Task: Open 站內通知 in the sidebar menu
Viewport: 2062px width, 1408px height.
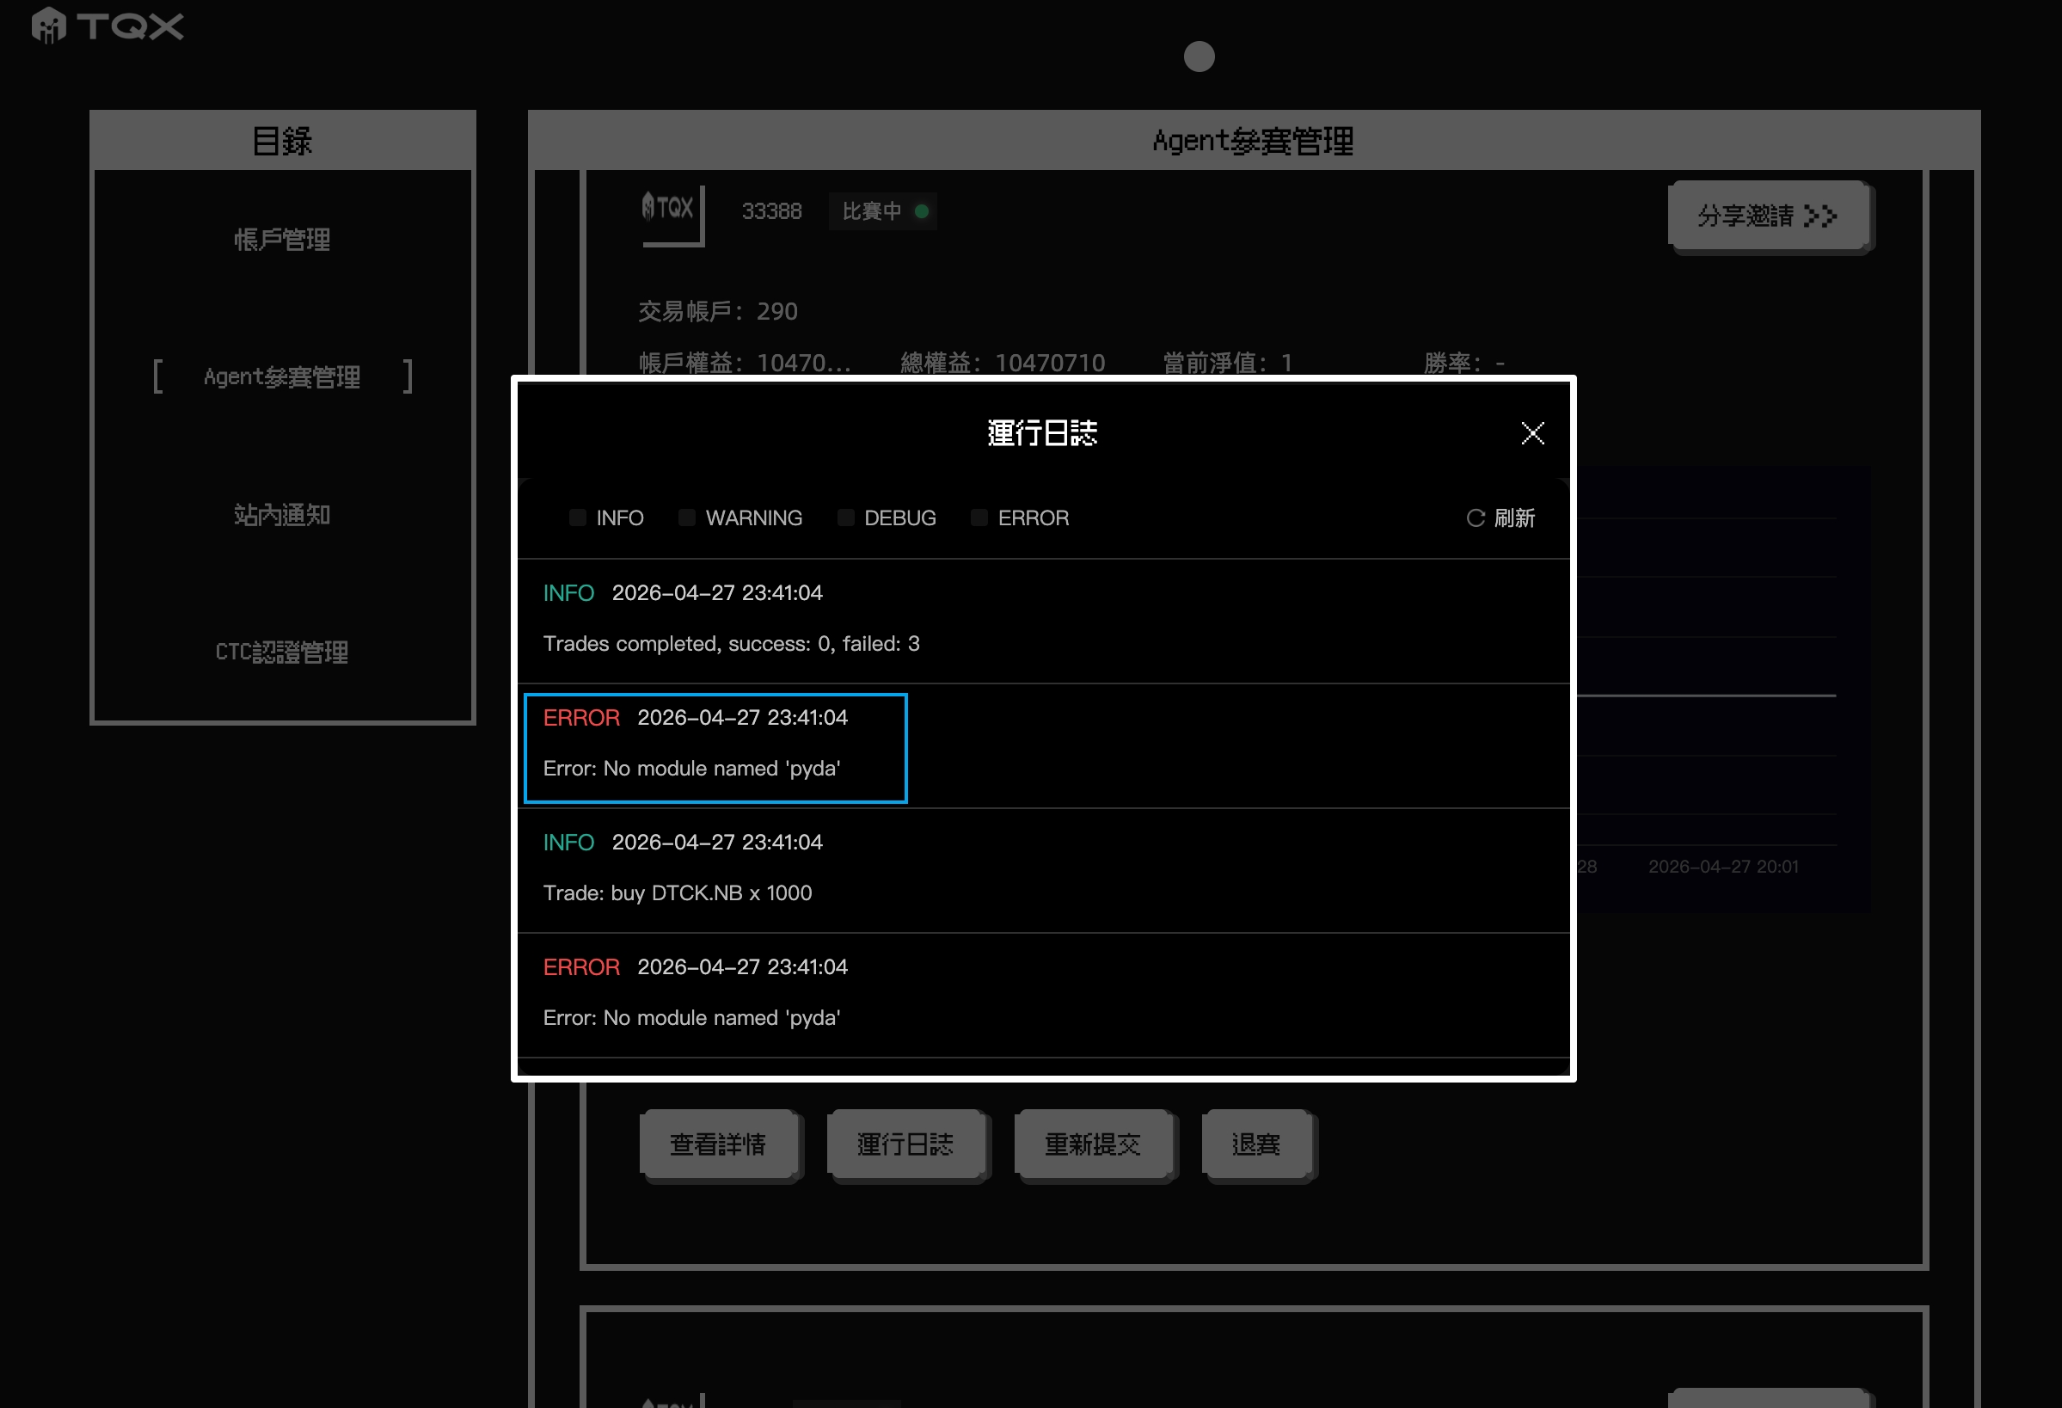Action: 282,515
